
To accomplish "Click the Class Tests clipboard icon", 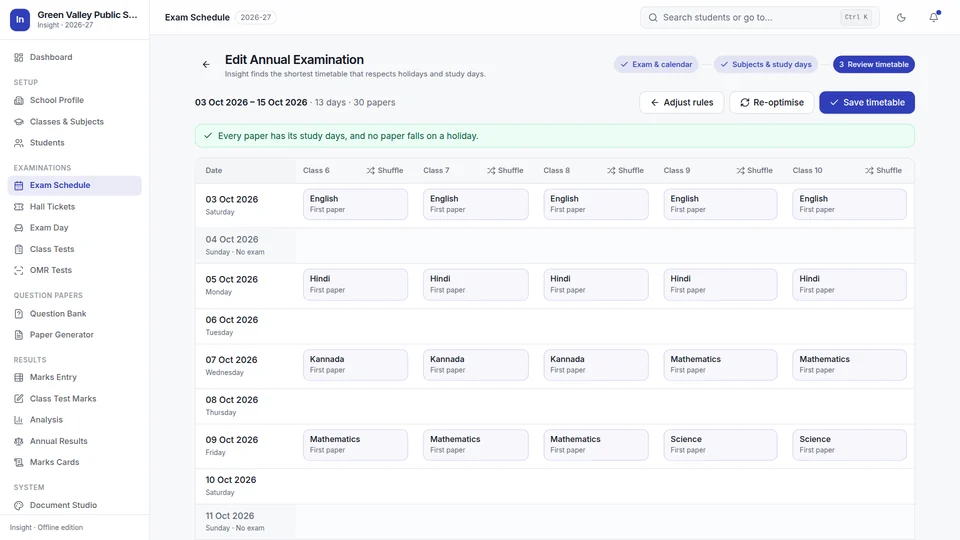I will 19,249.
